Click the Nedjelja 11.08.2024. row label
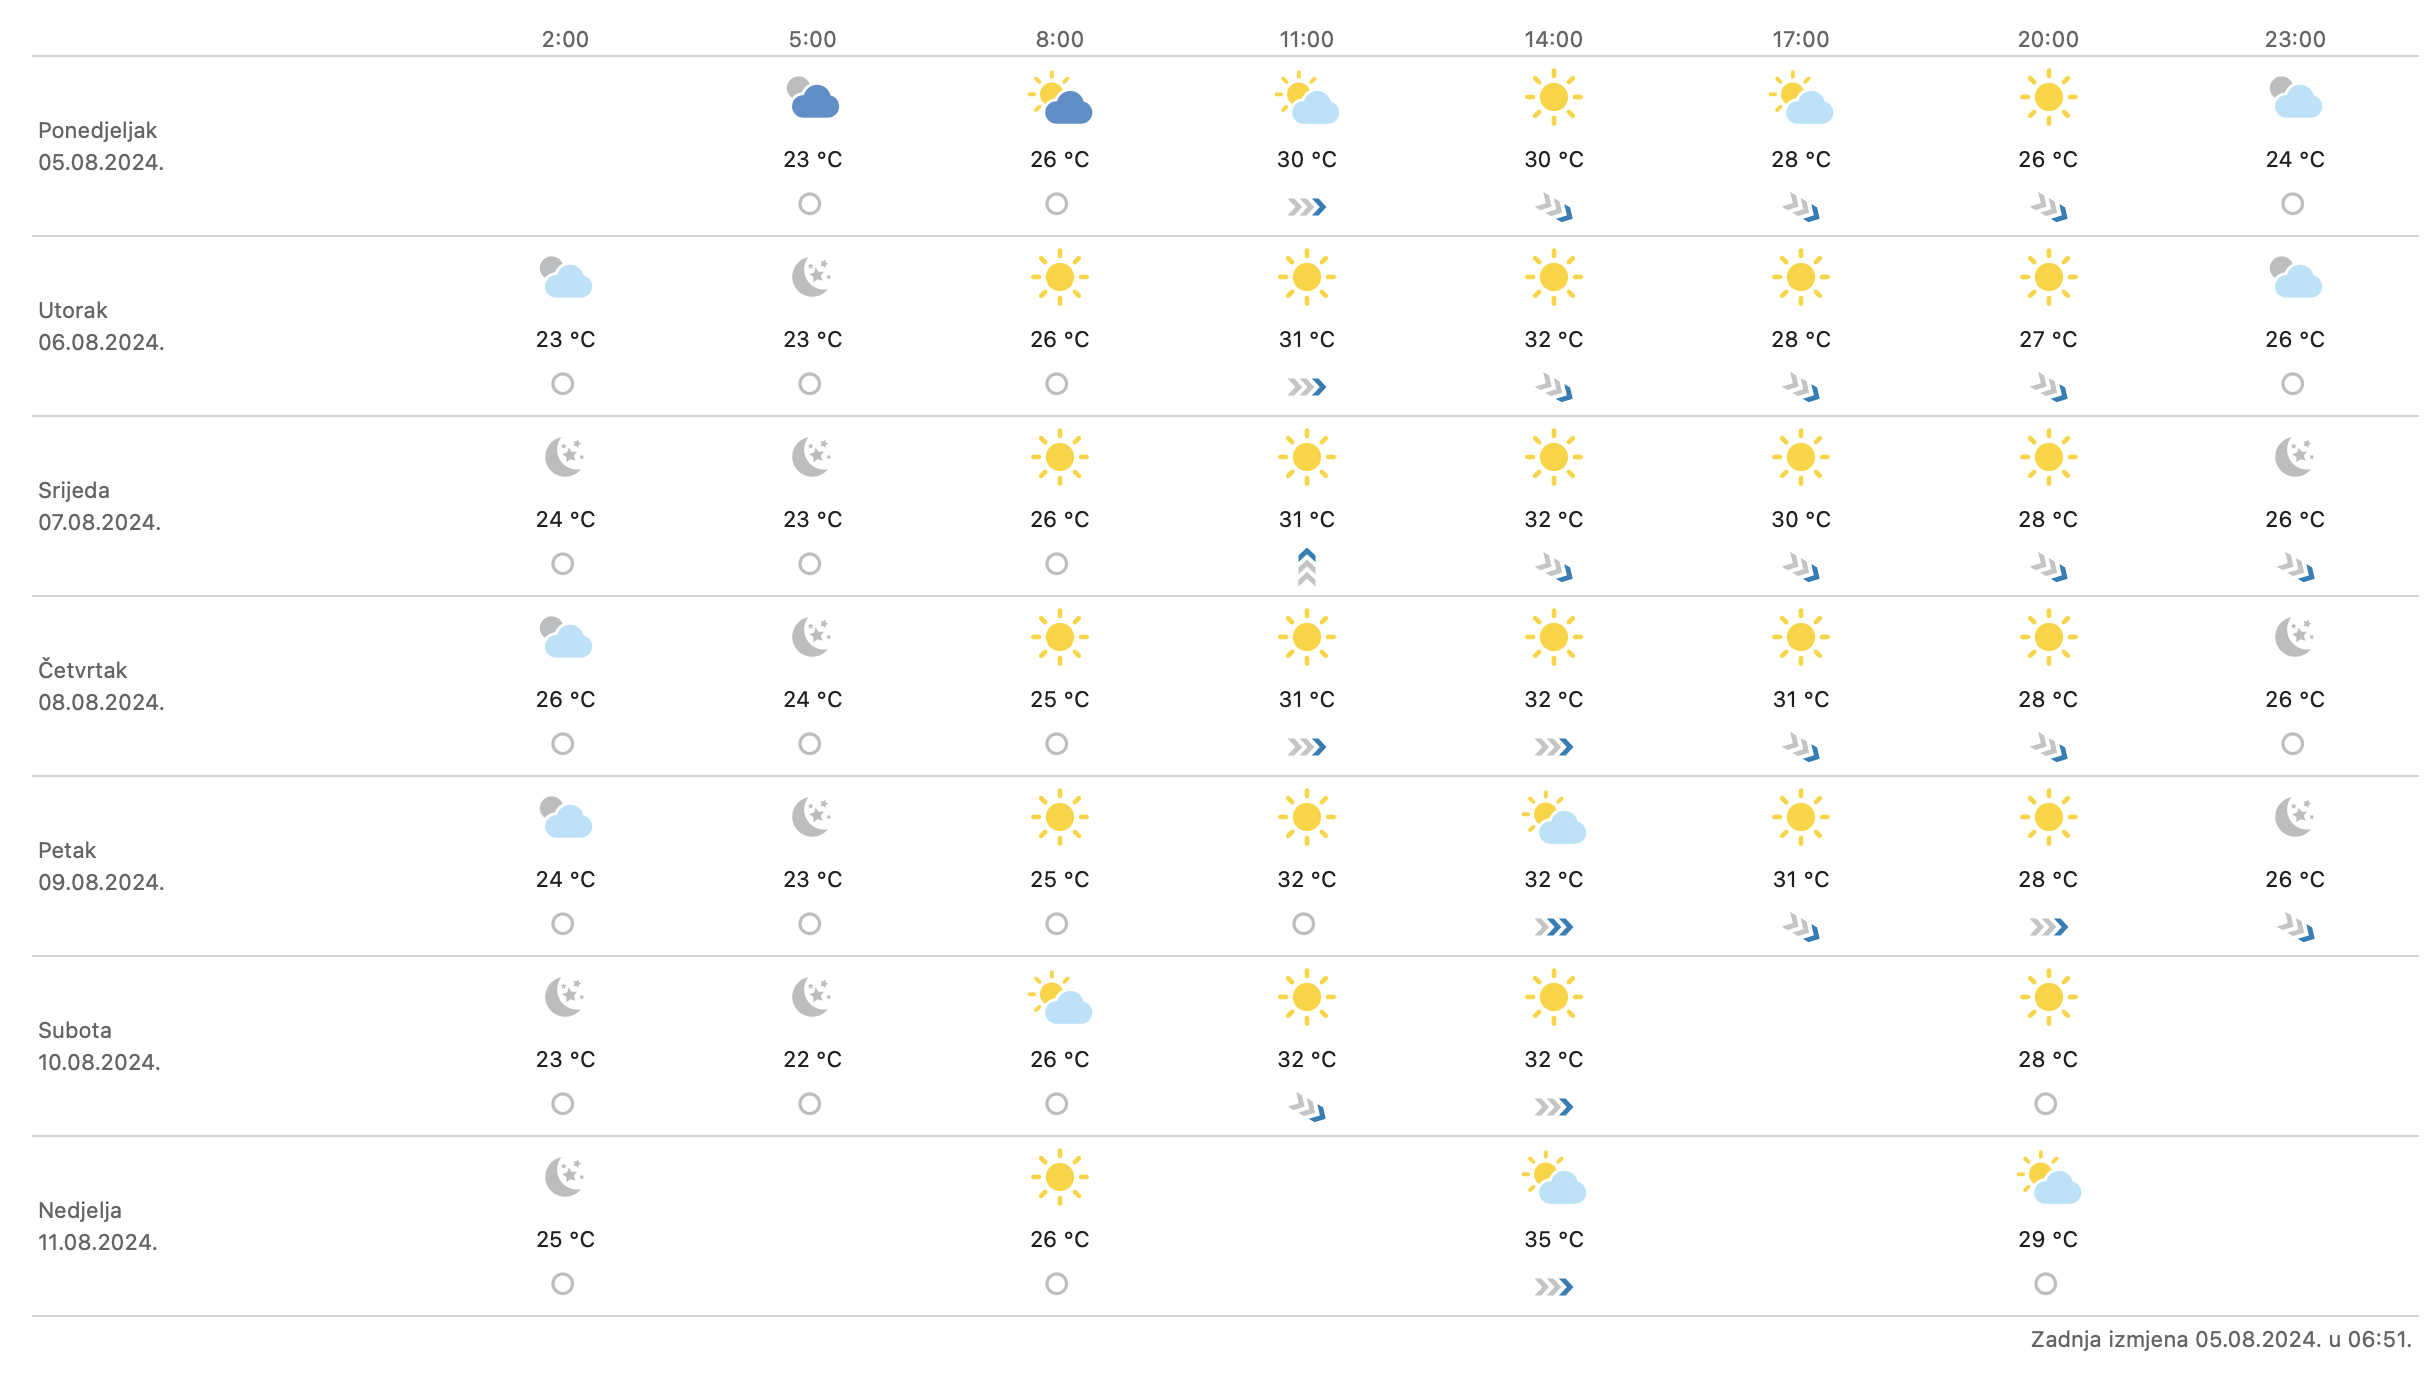 tap(97, 1226)
